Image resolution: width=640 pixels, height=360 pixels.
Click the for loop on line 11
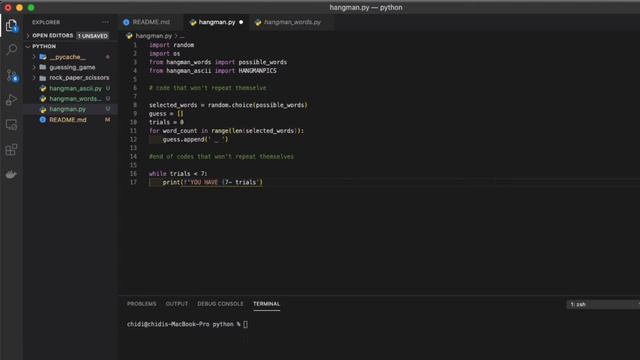click(x=226, y=131)
